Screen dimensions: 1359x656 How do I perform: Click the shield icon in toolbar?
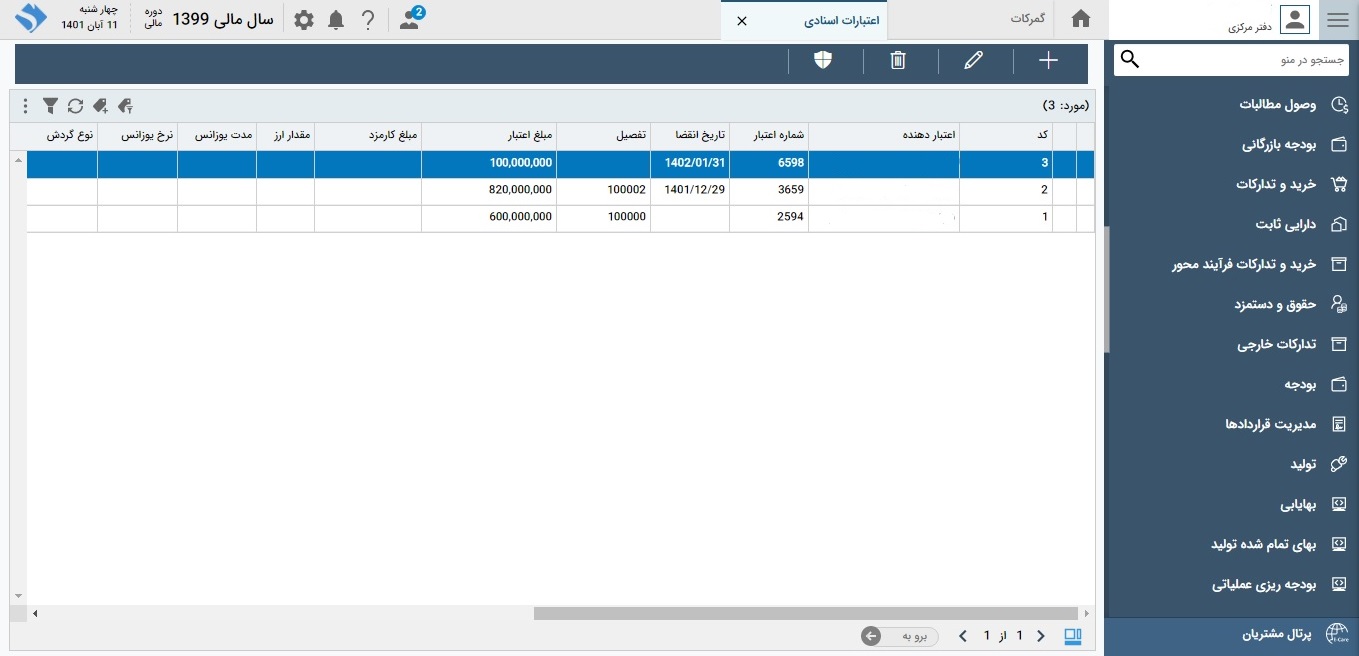coord(823,61)
